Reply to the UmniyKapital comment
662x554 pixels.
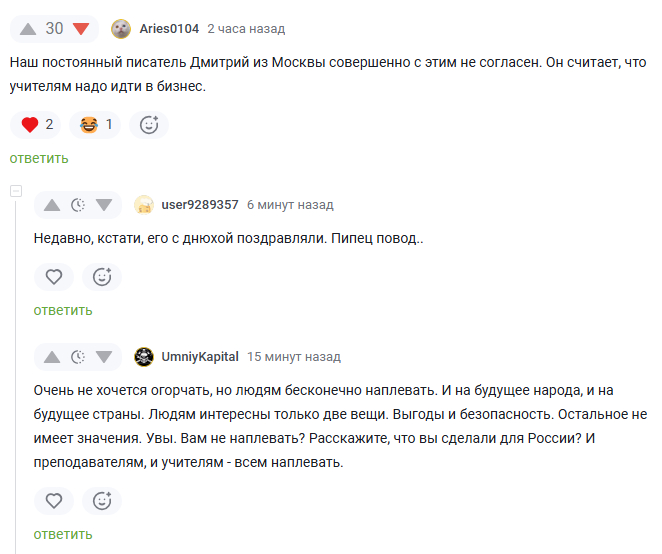click(x=62, y=534)
